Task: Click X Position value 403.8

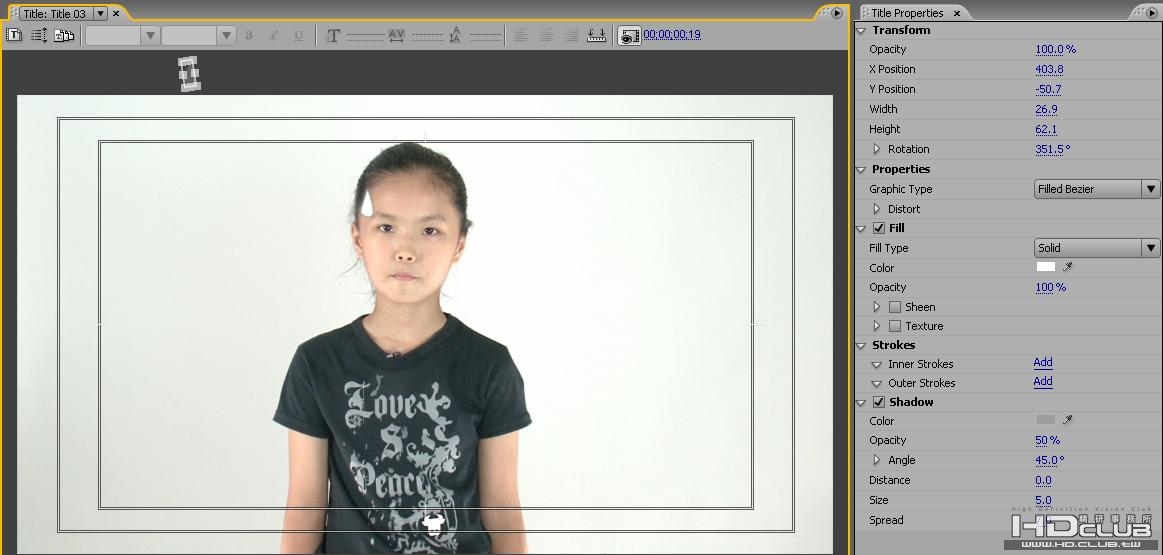Action: [x=1050, y=70]
